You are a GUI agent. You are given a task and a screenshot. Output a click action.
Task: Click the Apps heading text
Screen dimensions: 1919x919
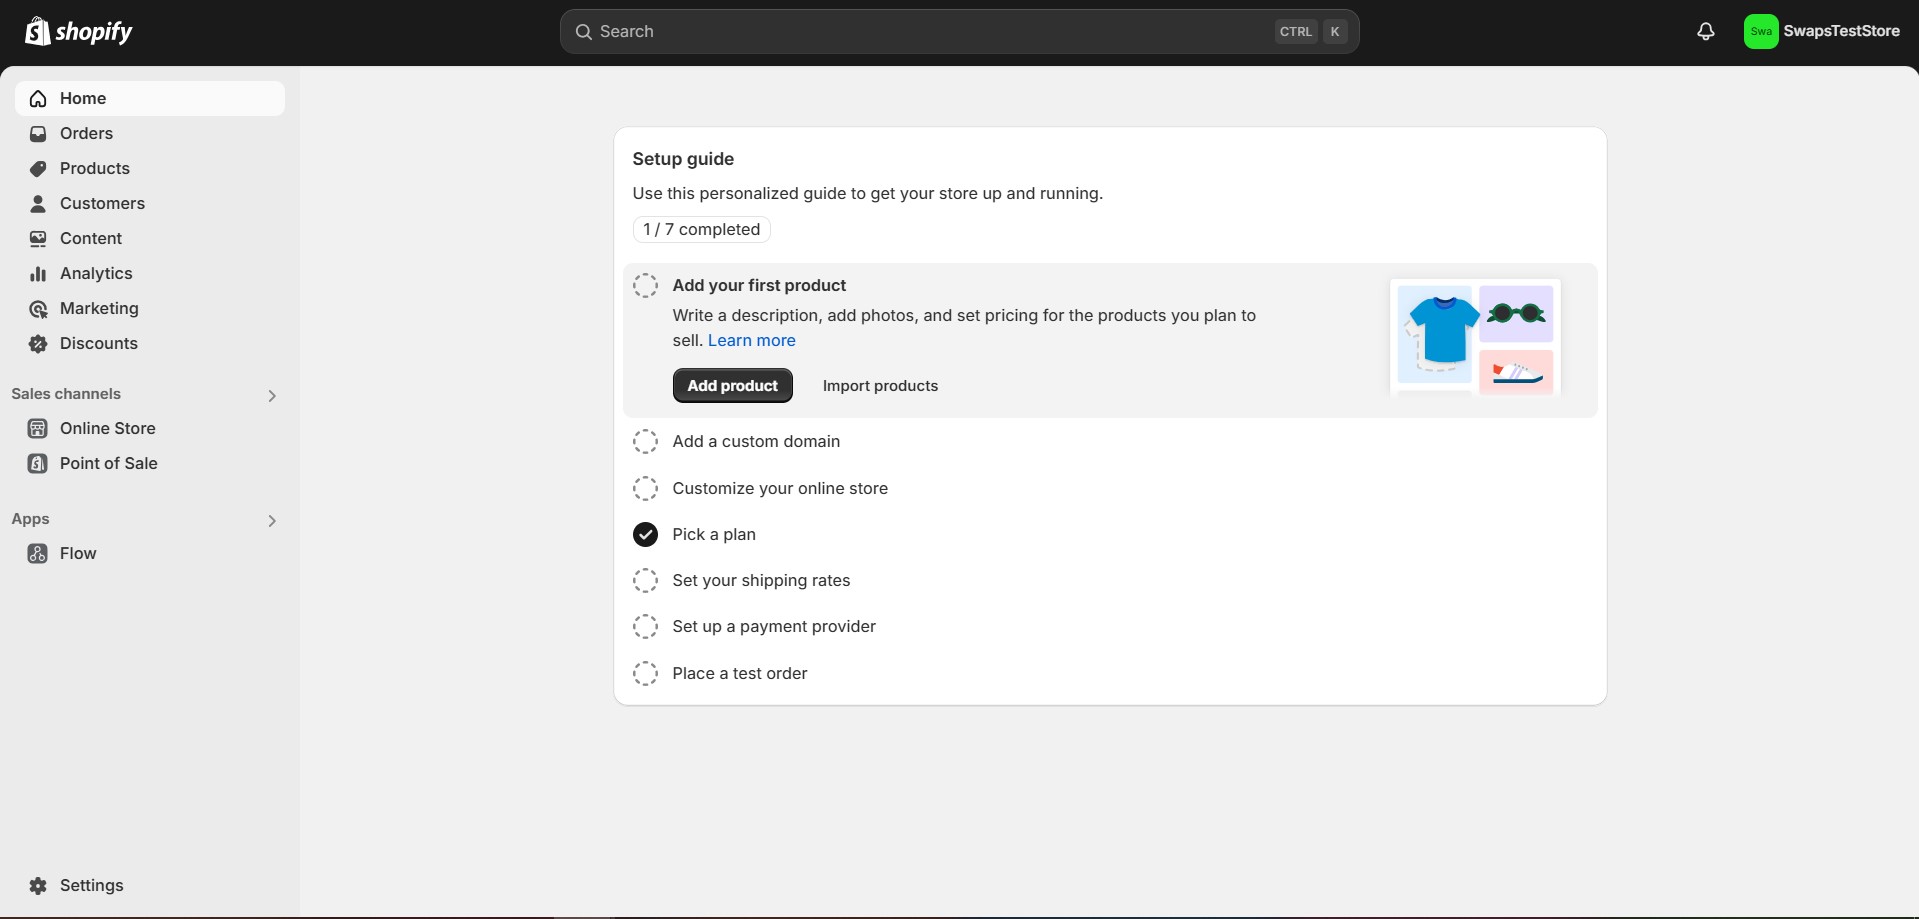tap(30, 519)
